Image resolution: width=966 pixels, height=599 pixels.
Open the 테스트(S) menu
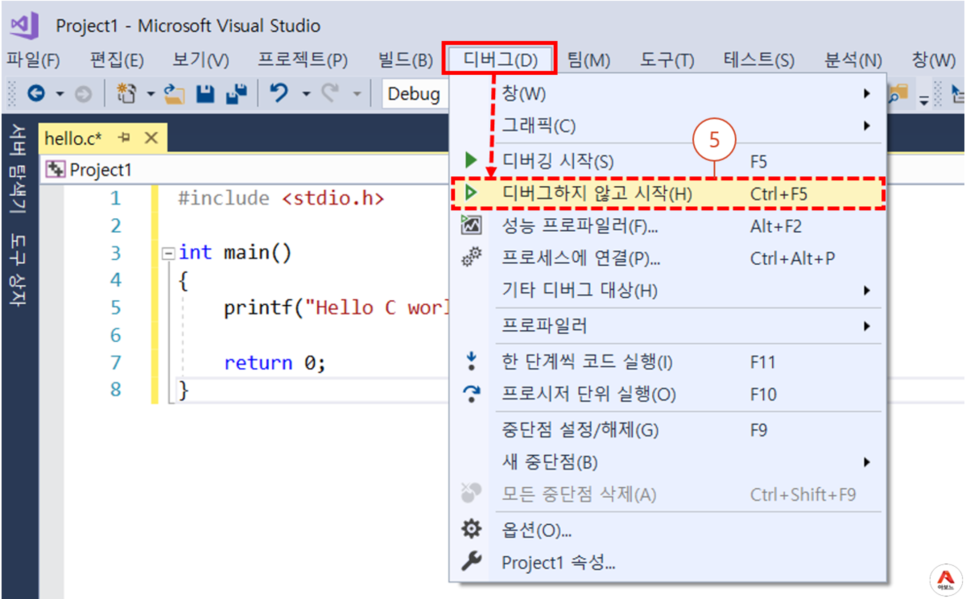point(758,60)
